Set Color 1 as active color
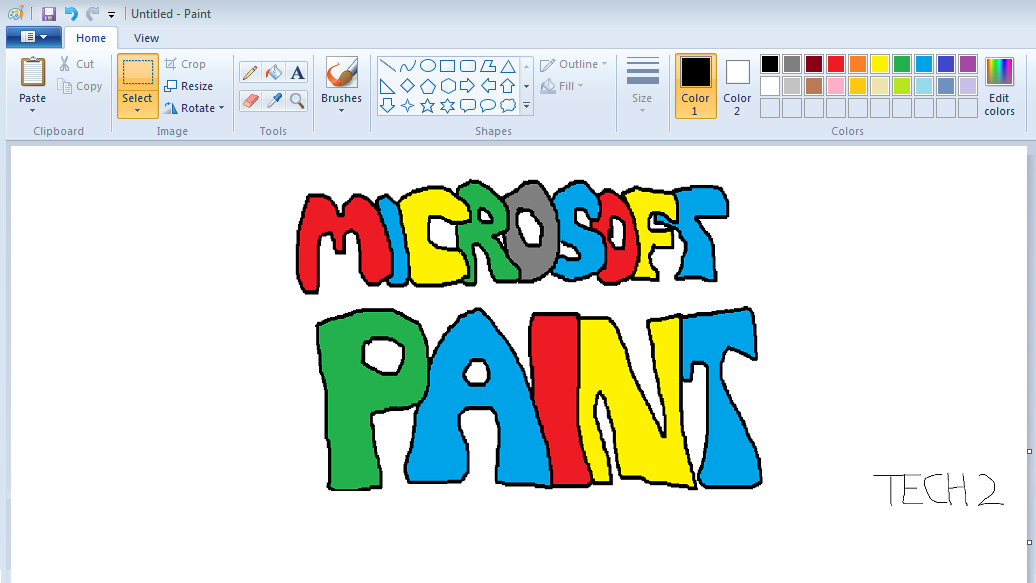Screen dimensions: 1036x583 [696, 86]
